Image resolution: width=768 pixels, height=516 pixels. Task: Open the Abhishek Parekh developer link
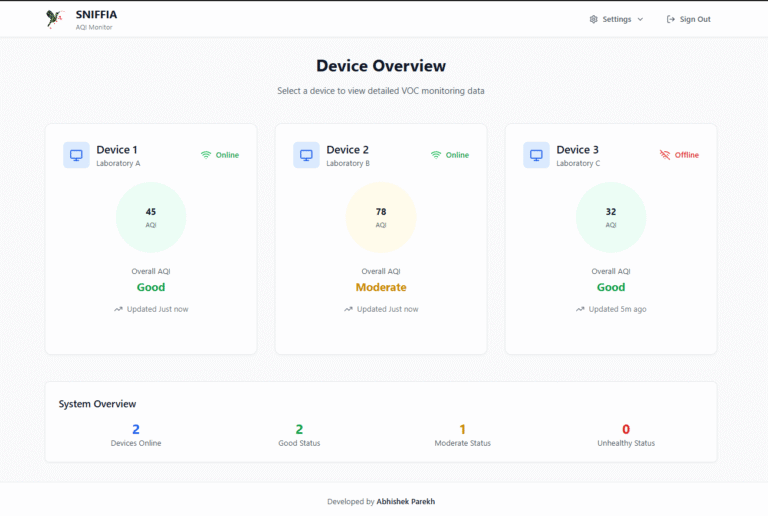[408, 501]
